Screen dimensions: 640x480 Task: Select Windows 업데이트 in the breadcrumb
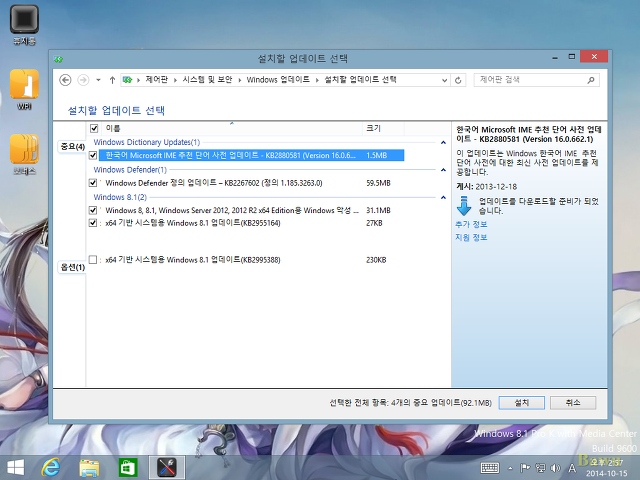(x=278, y=80)
